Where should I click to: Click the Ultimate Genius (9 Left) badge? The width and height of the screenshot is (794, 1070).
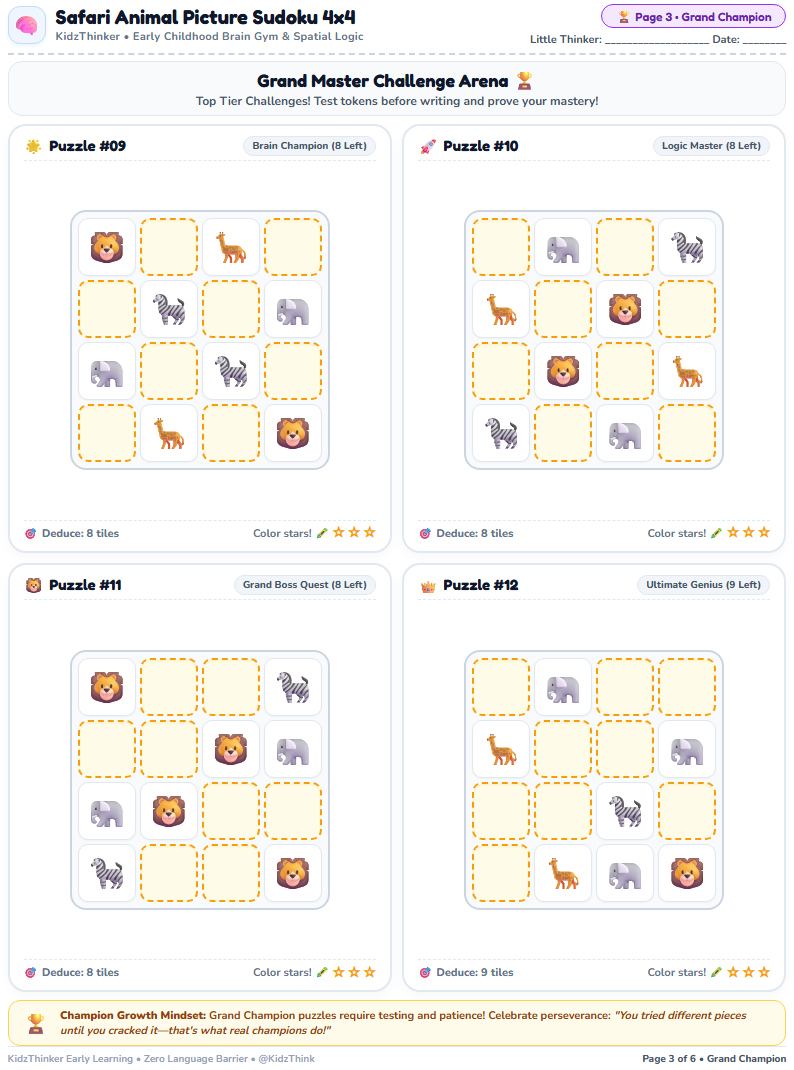tap(703, 584)
